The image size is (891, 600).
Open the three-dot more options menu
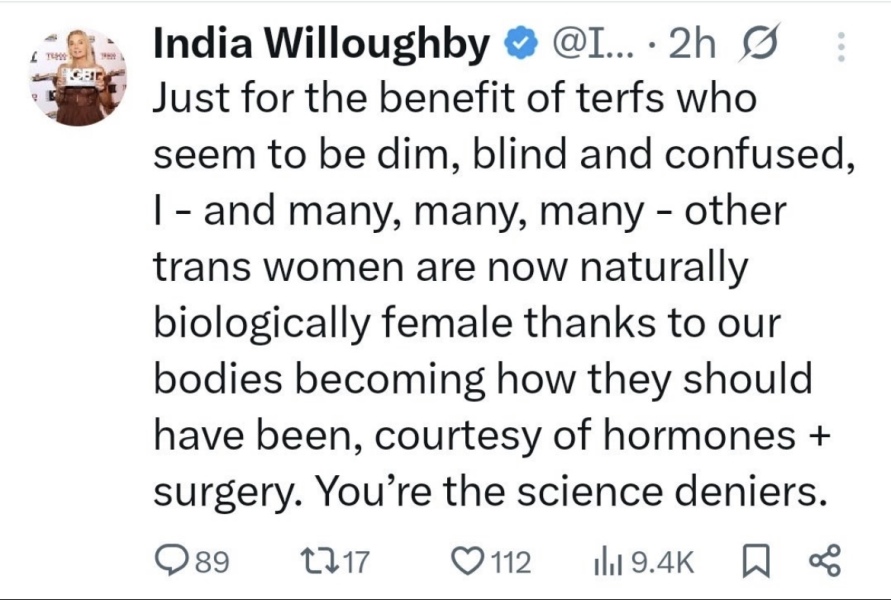[x=839, y=46]
